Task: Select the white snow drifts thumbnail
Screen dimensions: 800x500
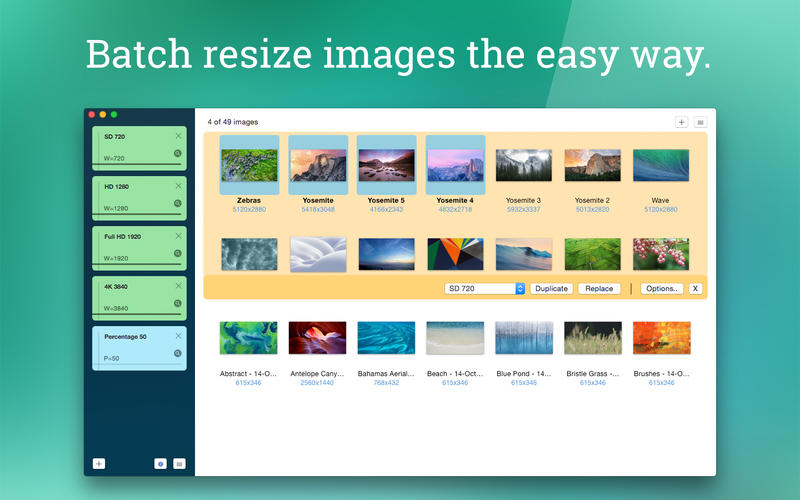Action: click(318, 254)
